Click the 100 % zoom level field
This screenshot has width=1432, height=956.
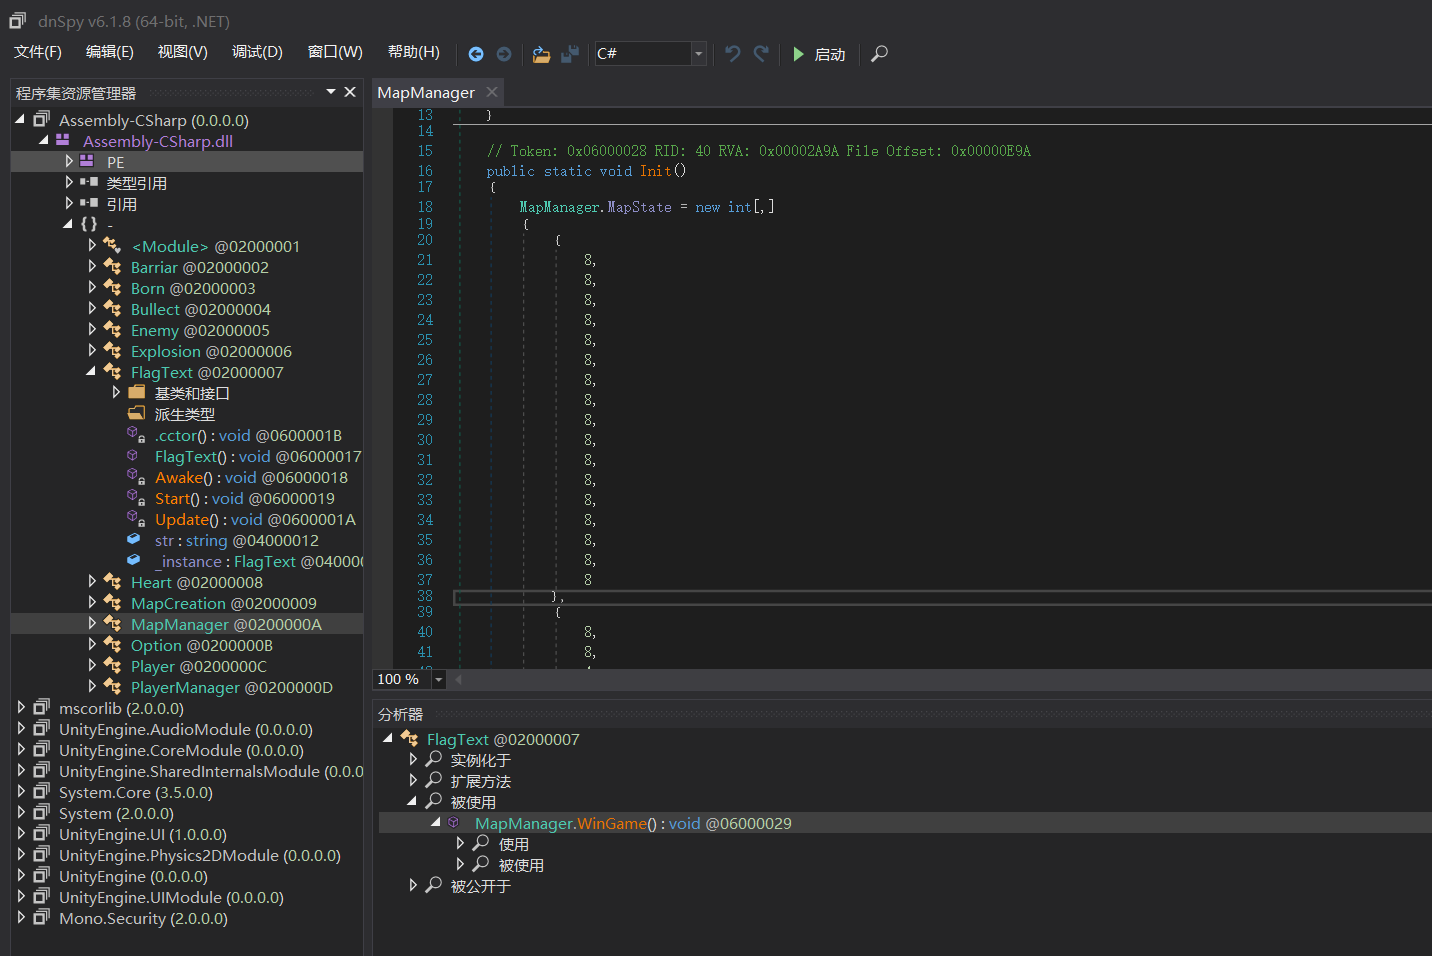tap(402, 679)
